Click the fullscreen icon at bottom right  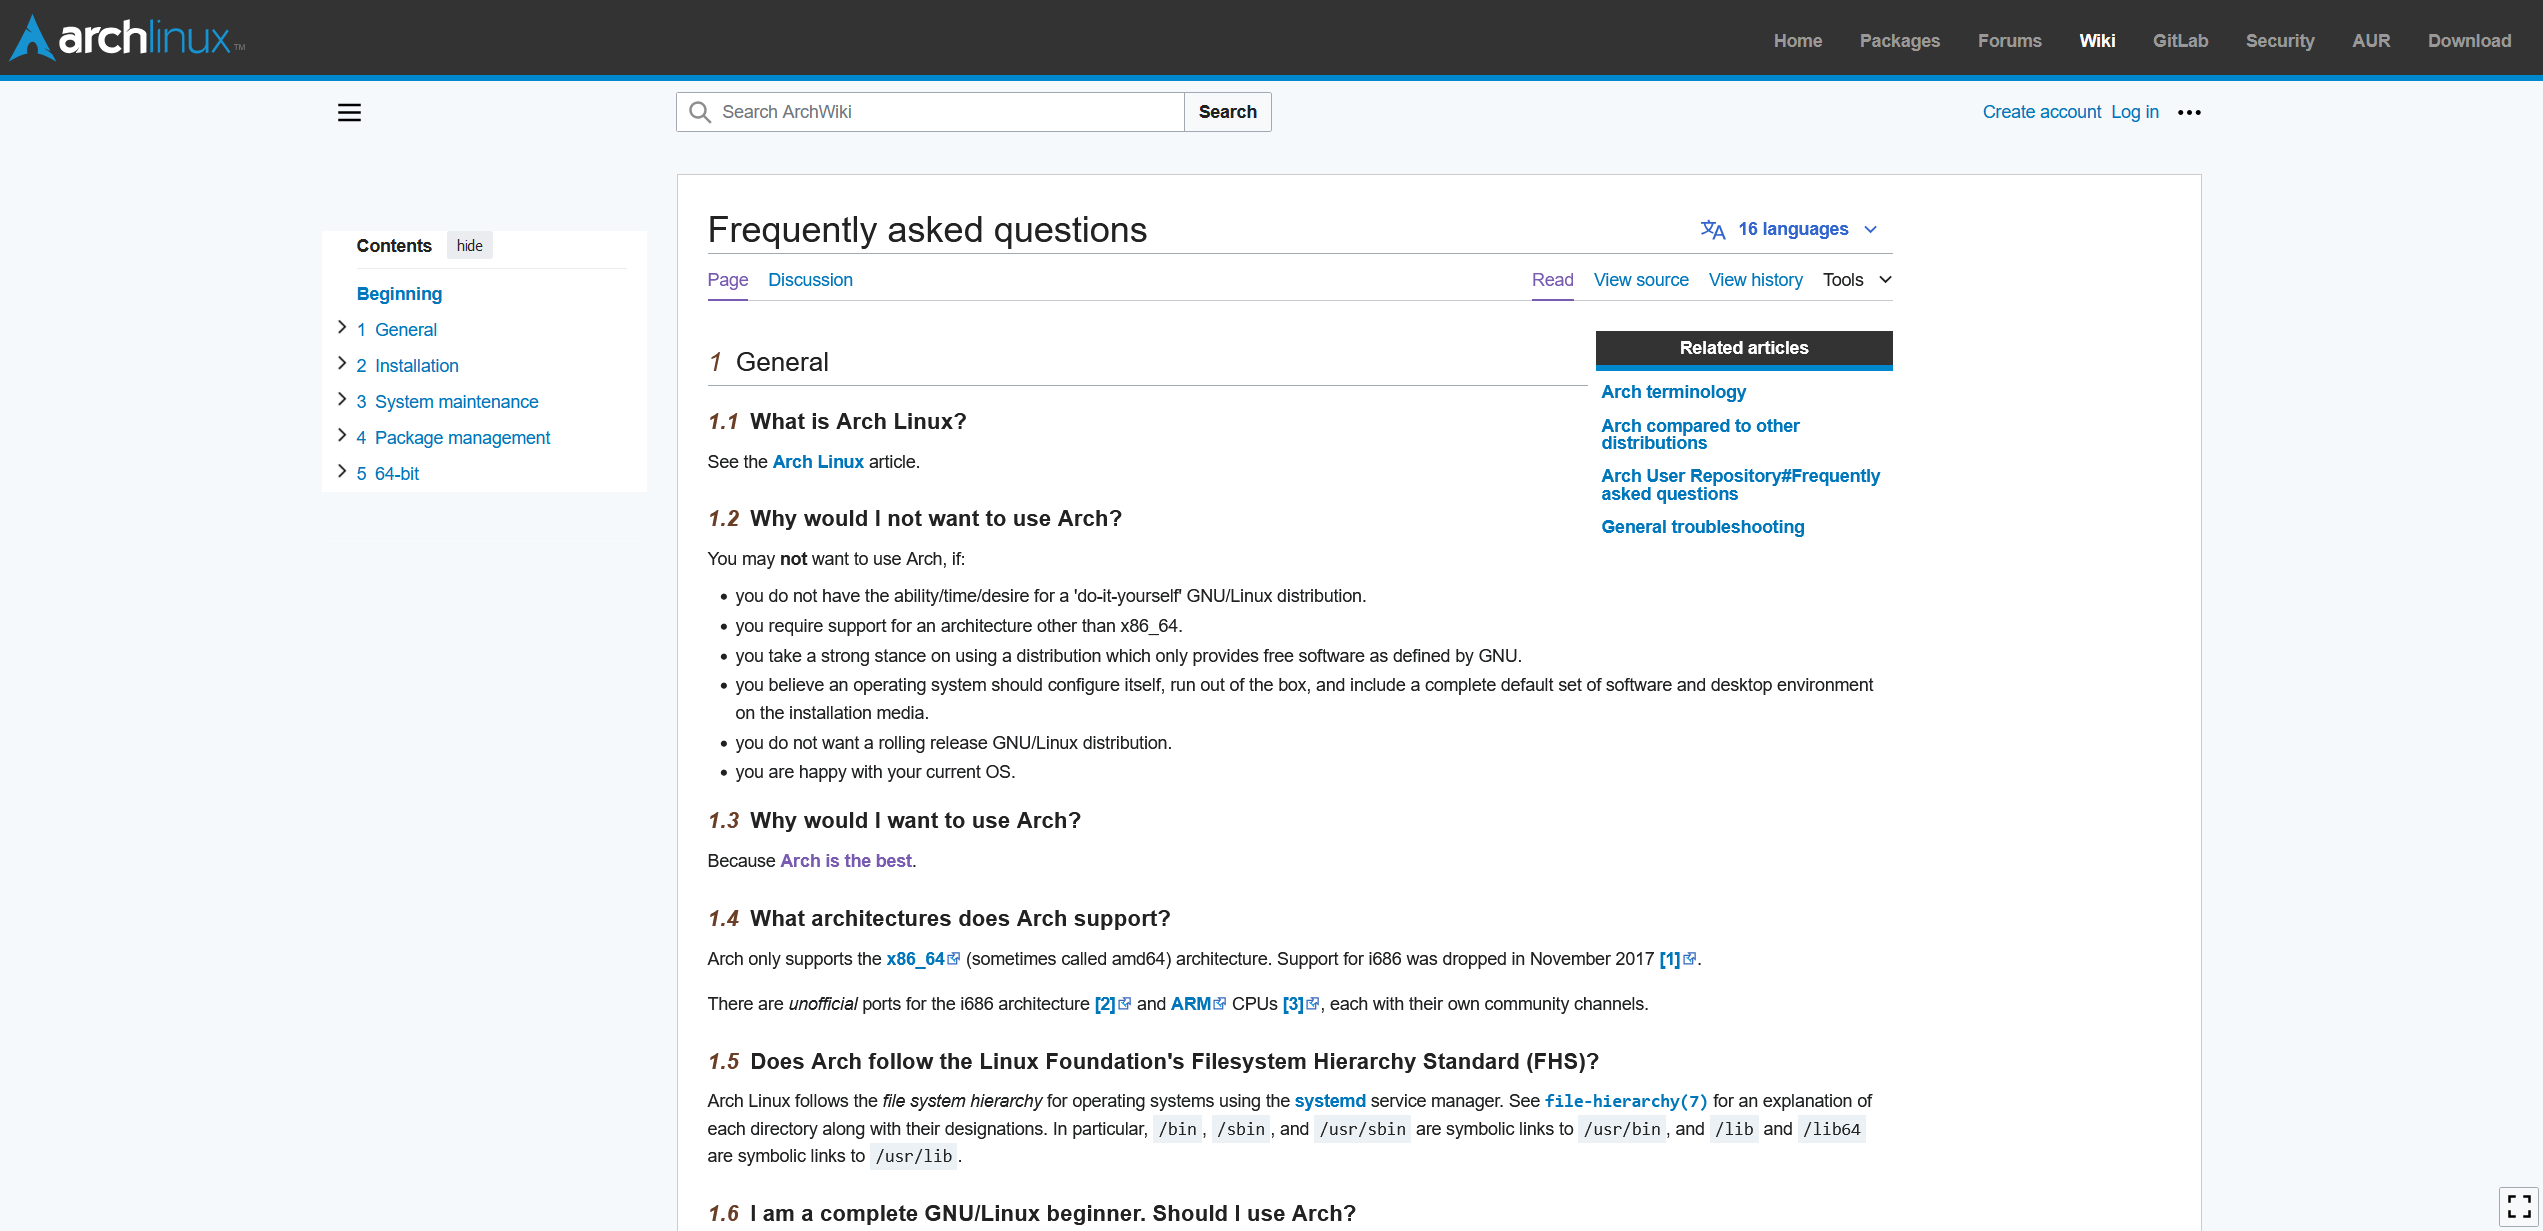point(2519,1206)
